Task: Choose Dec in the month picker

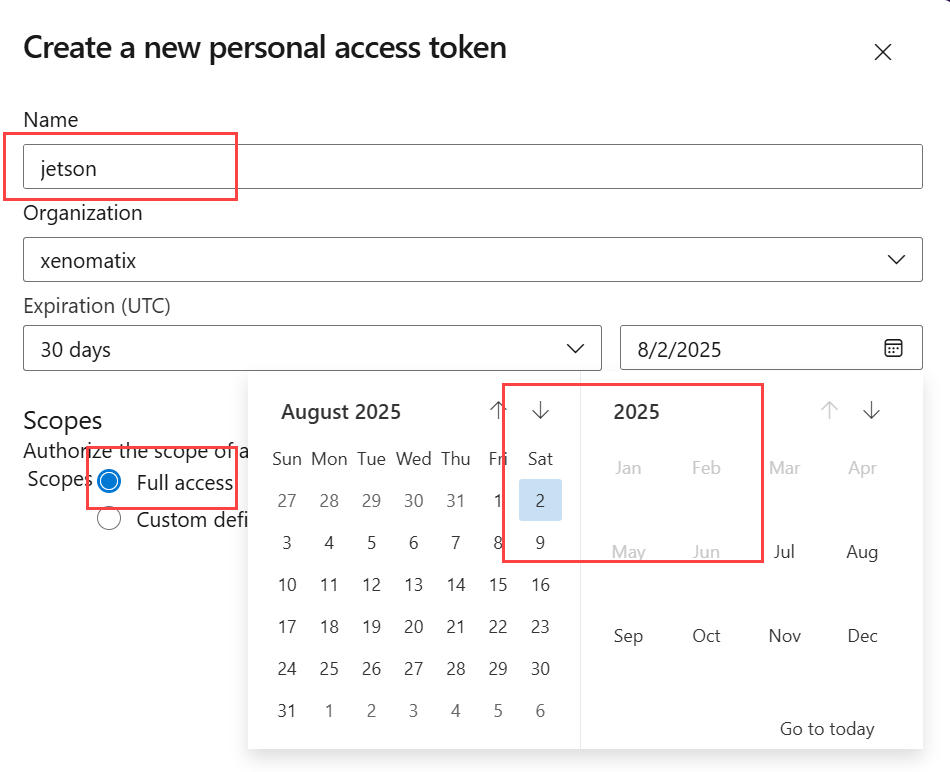Action: coord(862,636)
